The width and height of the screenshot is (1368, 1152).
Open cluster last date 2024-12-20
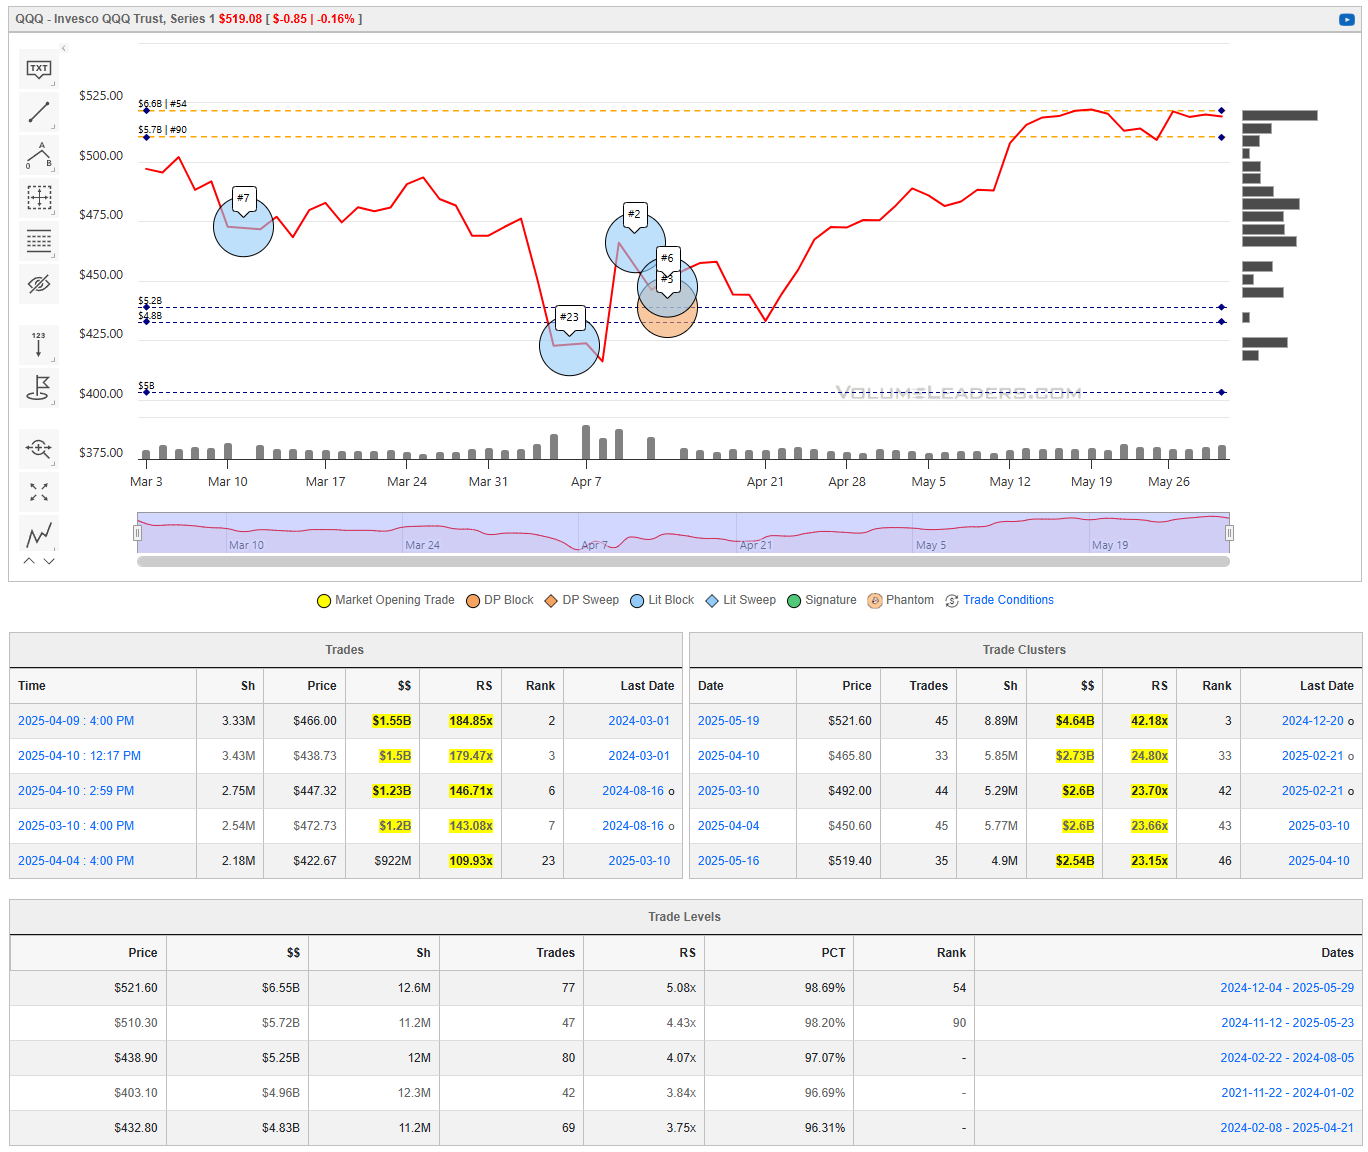(1313, 721)
